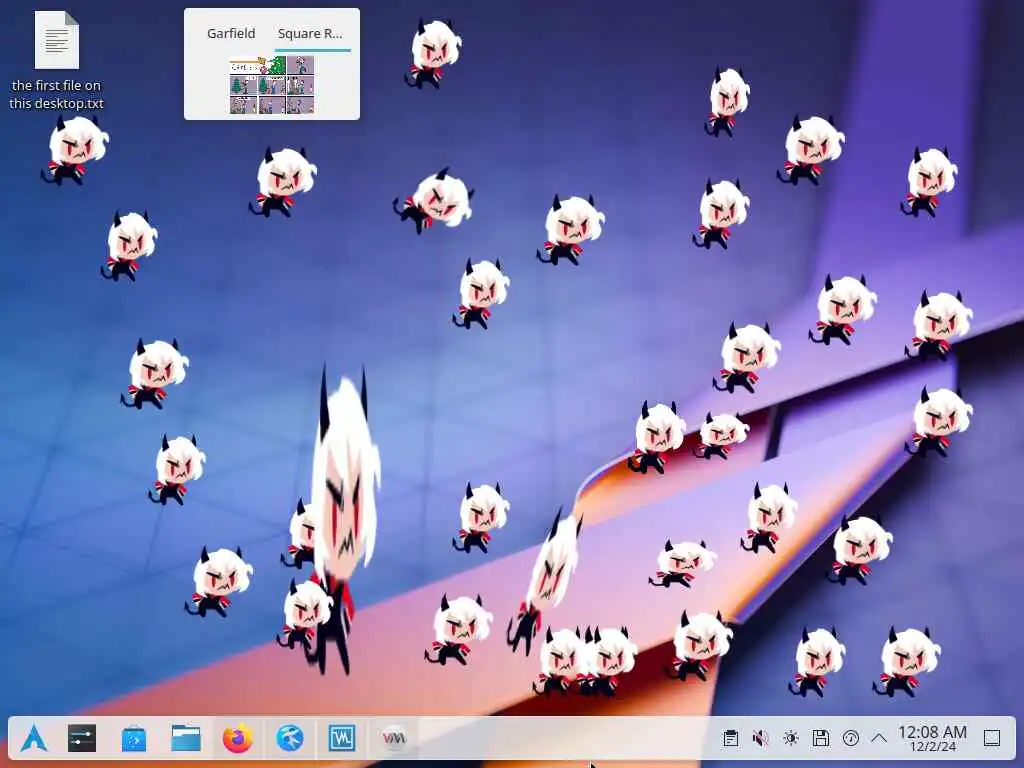Open System Settings from the taskbar
The width and height of the screenshot is (1024, 768).
tap(82, 739)
